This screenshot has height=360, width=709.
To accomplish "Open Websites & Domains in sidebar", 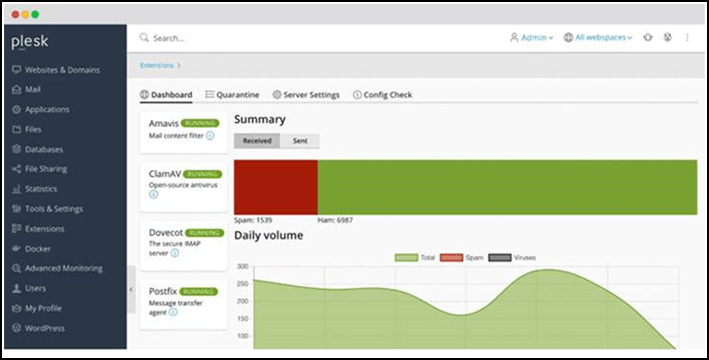I will (x=56, y=70).
